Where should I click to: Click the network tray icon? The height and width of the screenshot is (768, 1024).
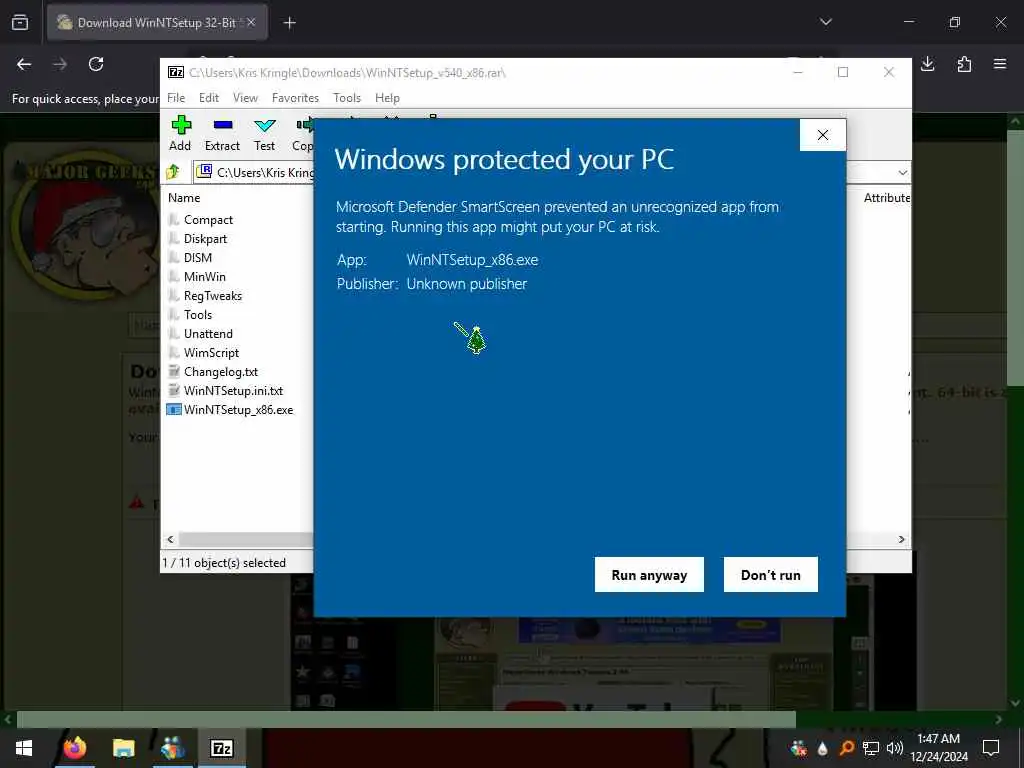tap(871, 748)
